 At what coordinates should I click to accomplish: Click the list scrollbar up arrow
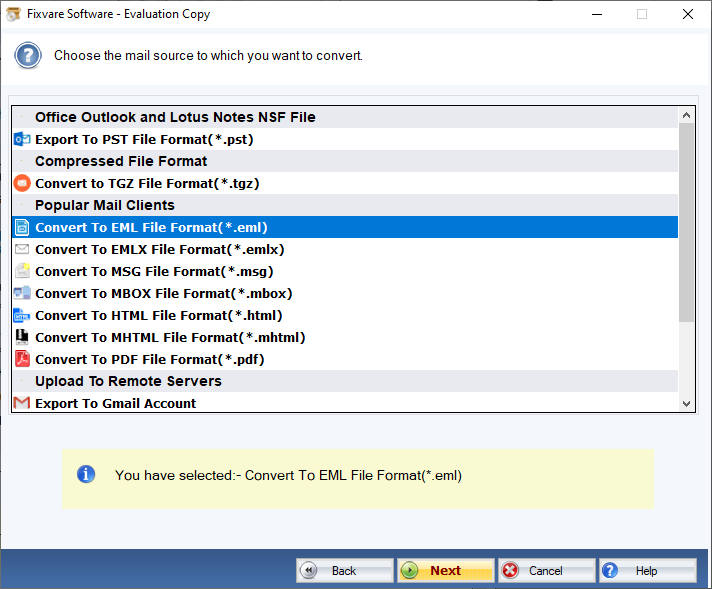point(686,115)
